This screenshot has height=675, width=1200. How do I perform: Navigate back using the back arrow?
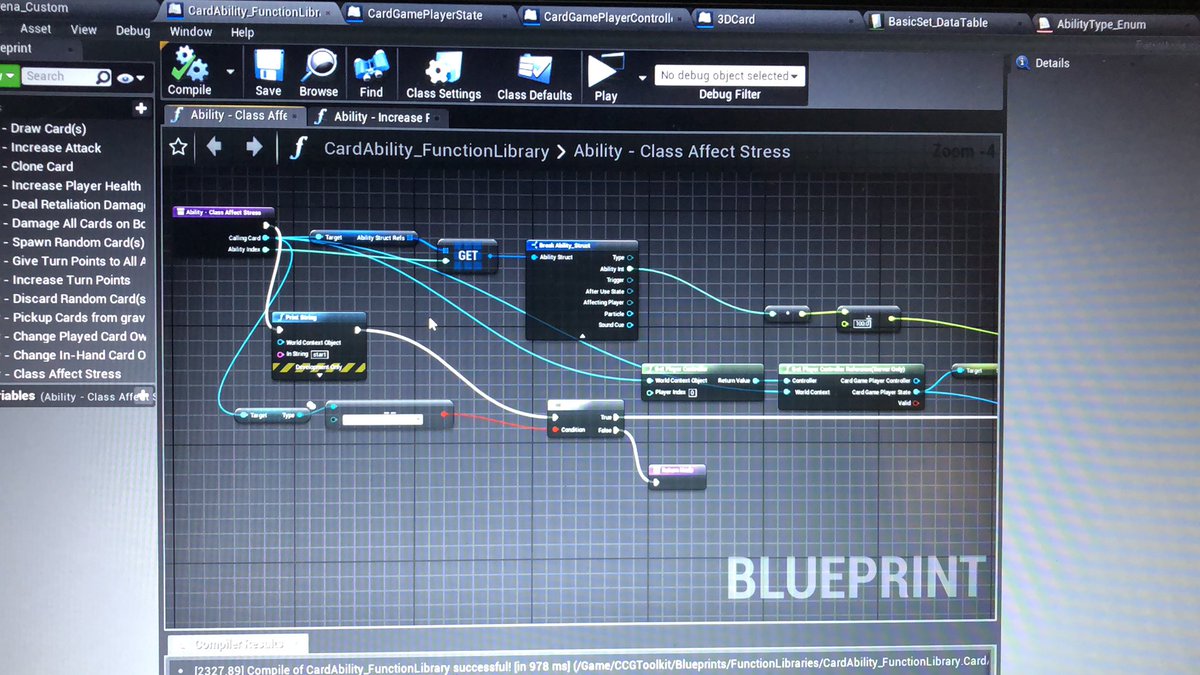[213, 147]
